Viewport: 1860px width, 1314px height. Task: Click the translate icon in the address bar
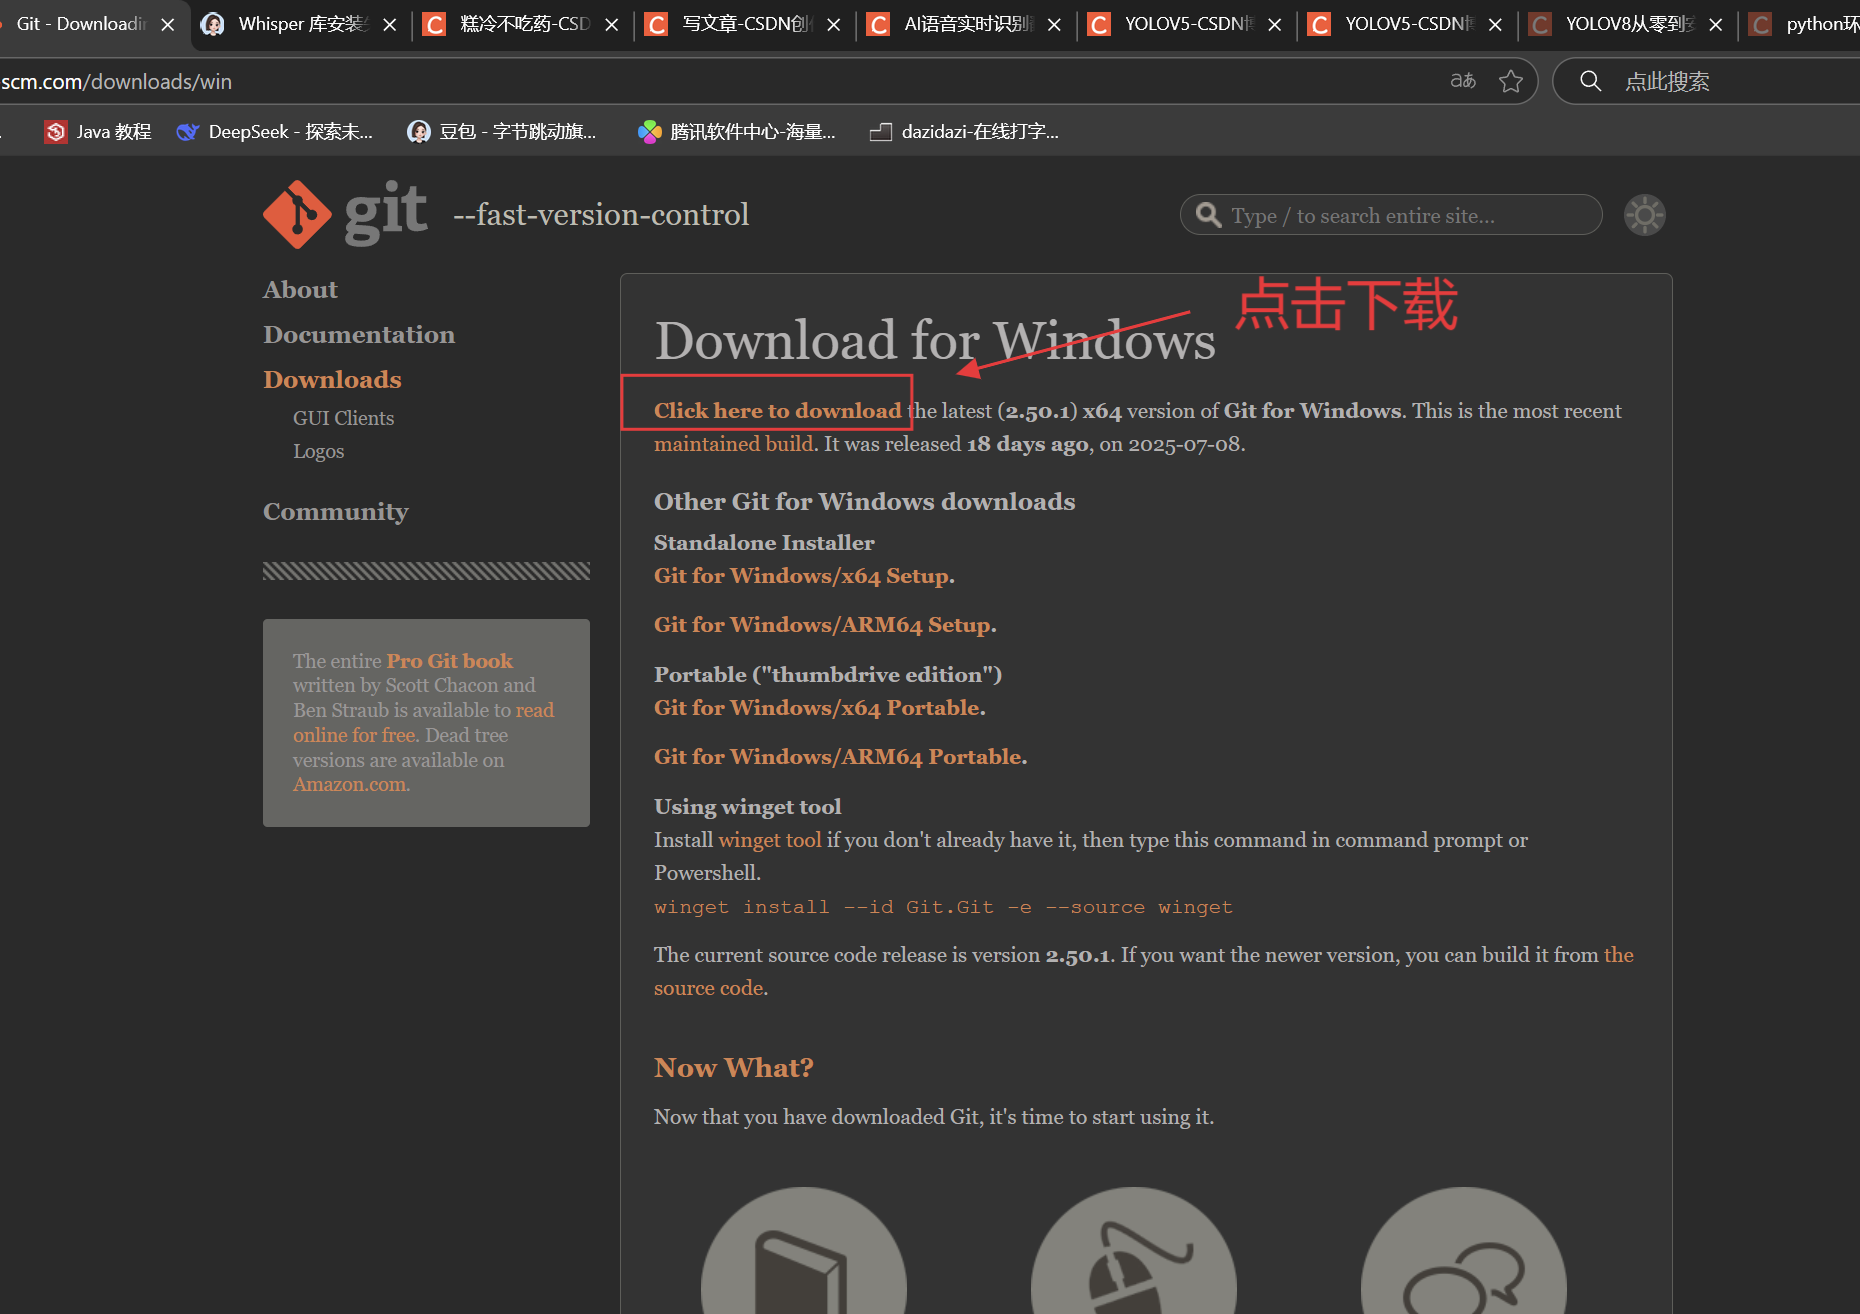[1462, 81]
